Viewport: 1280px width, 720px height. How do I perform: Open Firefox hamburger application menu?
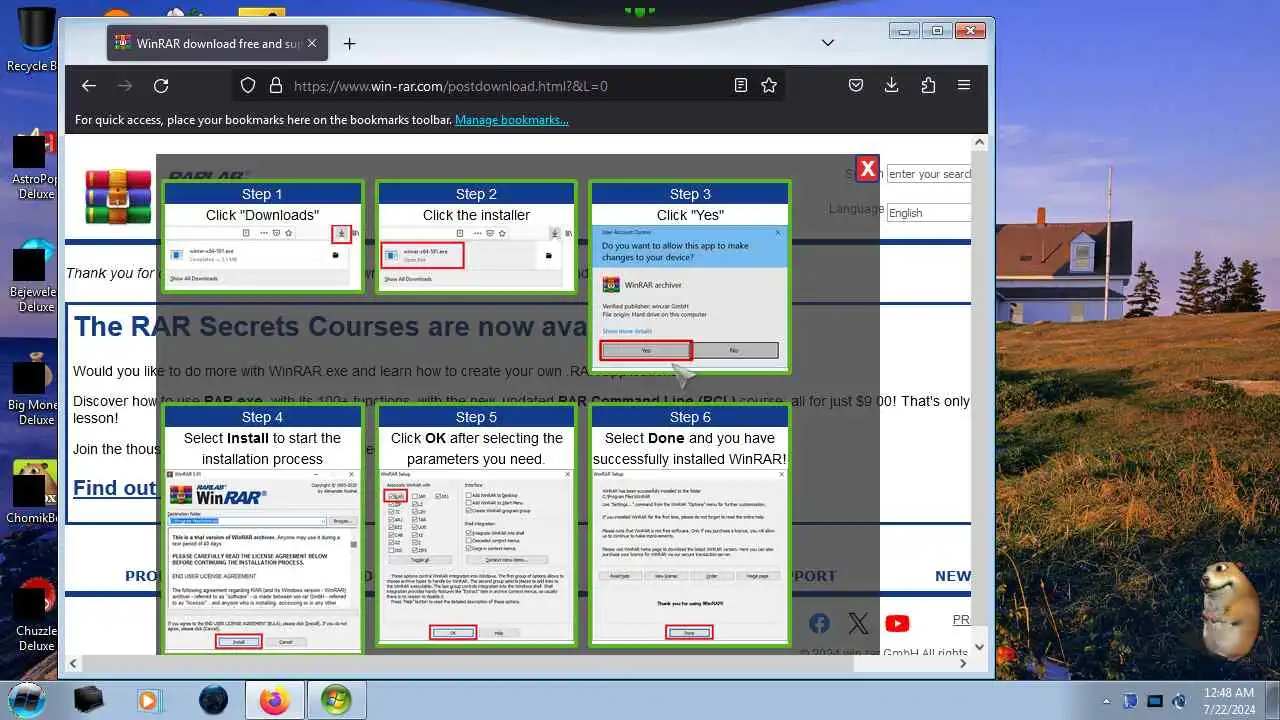click(964, 86)
